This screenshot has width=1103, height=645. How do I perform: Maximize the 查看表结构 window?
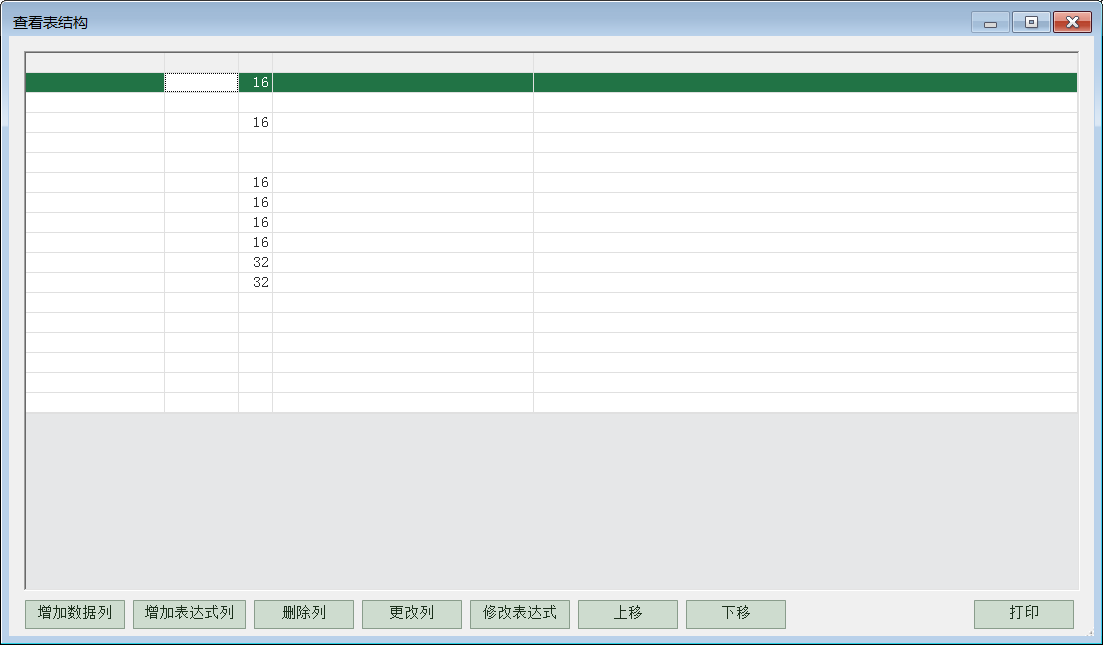[1030, 23]
